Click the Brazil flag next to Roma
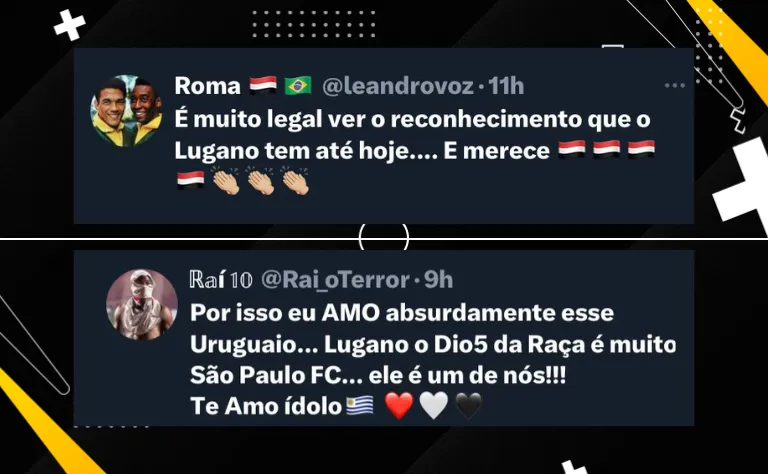The height and width of the screenshot is (474, 768). click(298, 86)
